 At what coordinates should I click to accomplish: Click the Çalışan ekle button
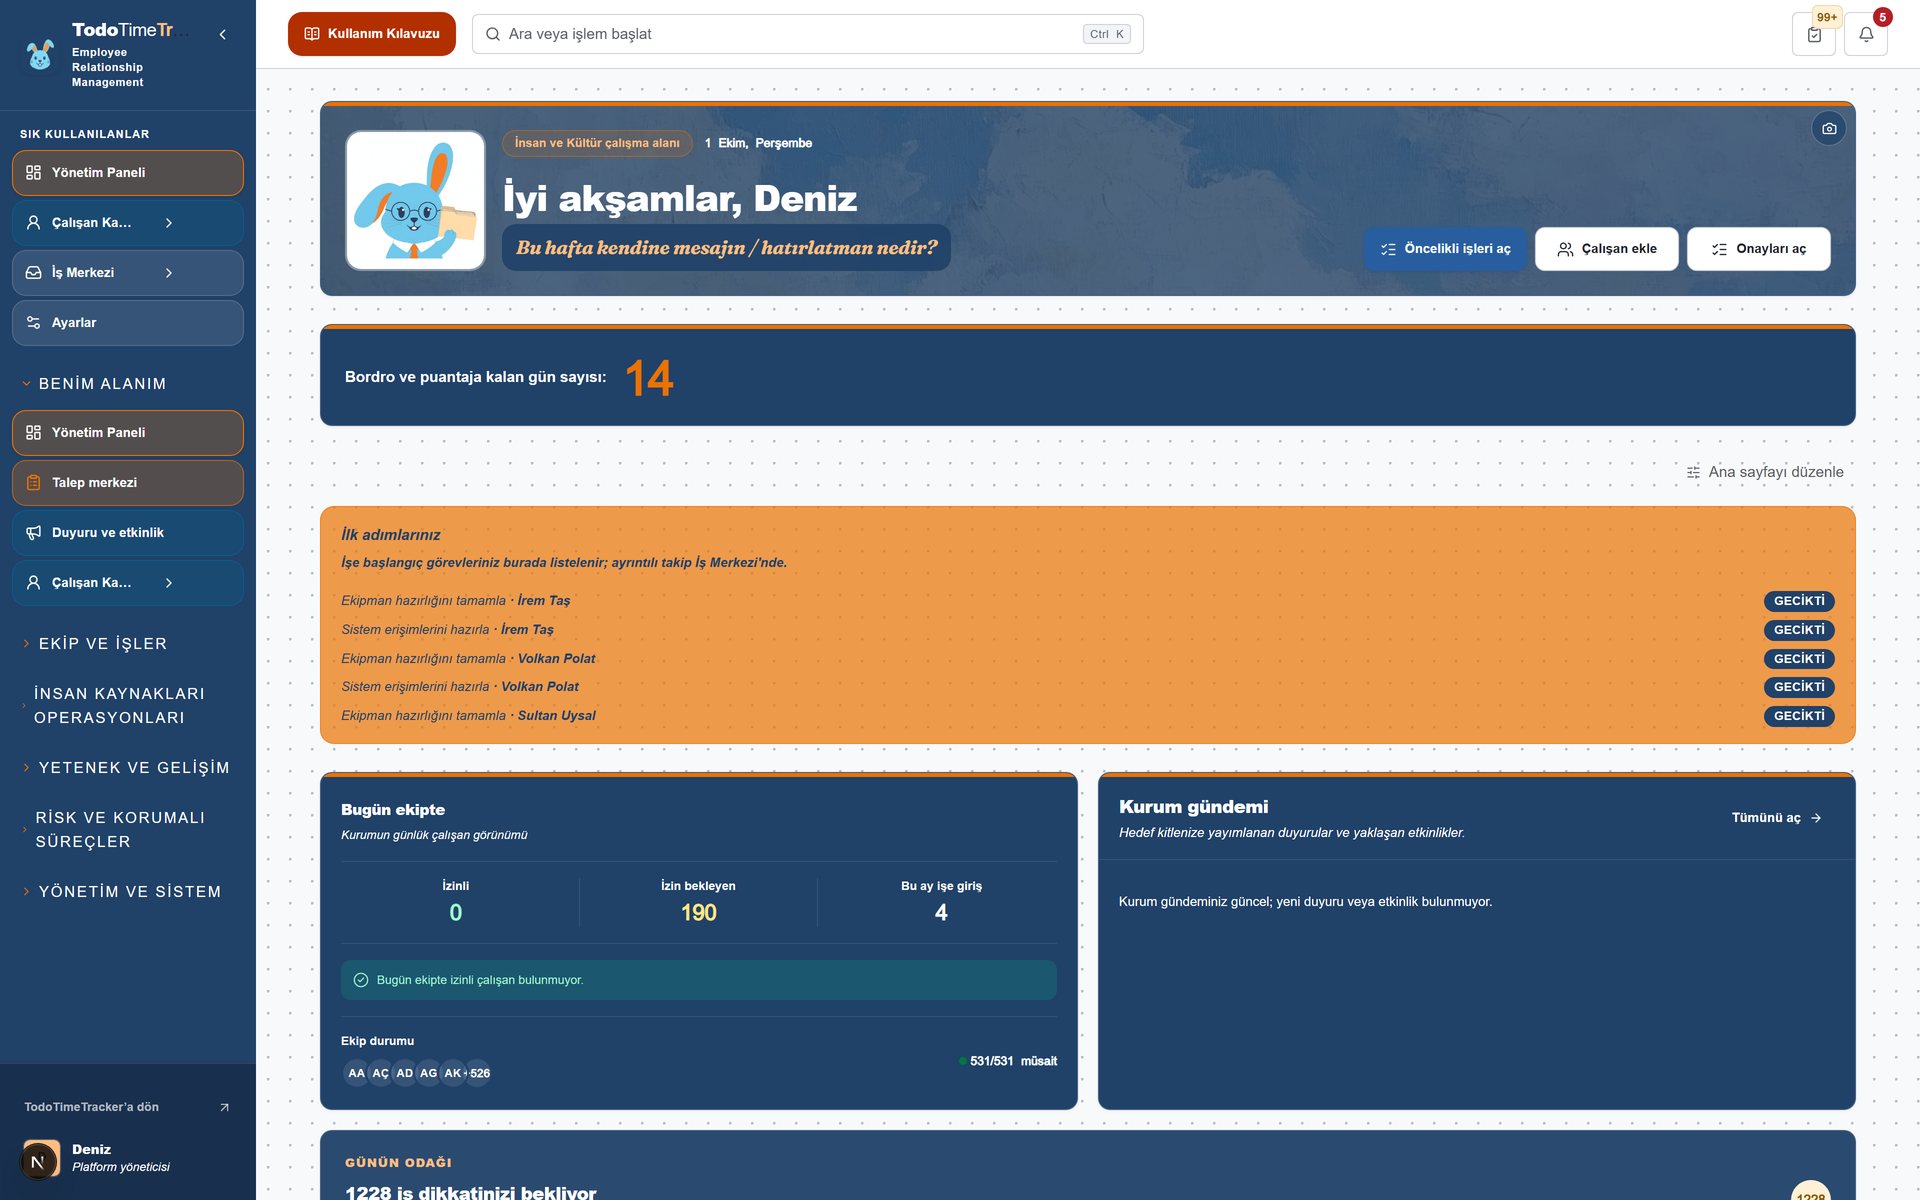click(x=1607, y=249)
